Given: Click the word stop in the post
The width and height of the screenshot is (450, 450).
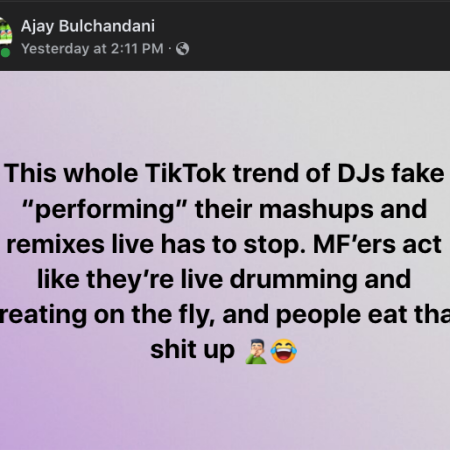Looking at the screenshot, I should coord(274,245).
